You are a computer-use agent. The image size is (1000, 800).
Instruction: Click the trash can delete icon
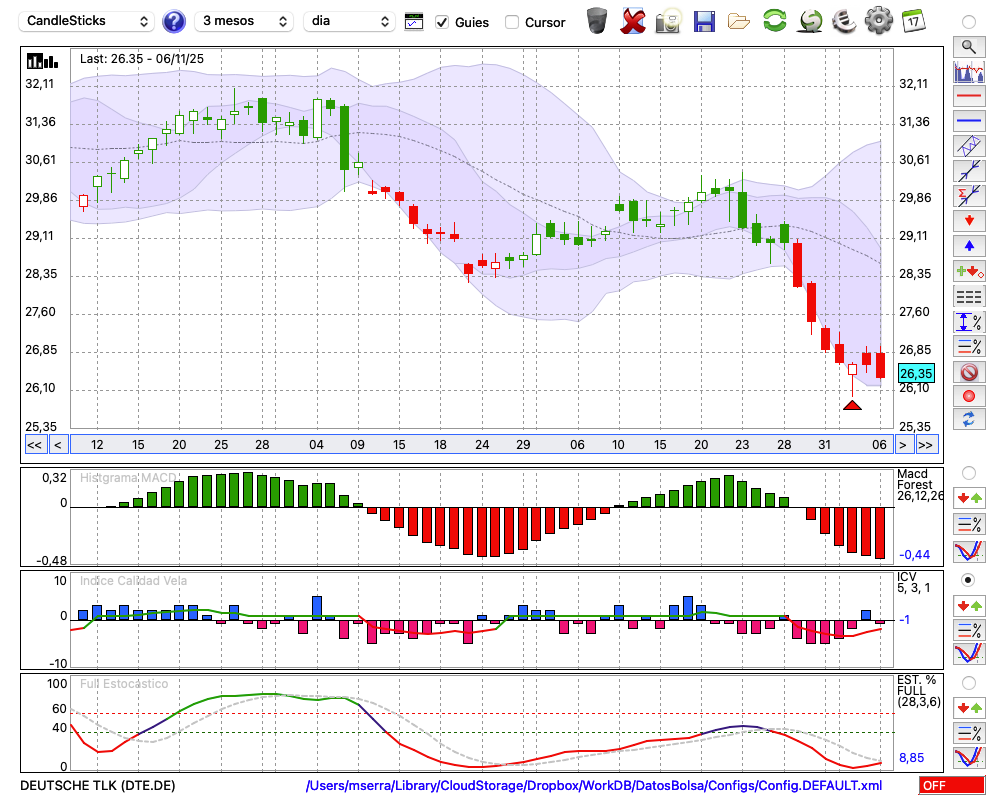click(x=597, y=21)
